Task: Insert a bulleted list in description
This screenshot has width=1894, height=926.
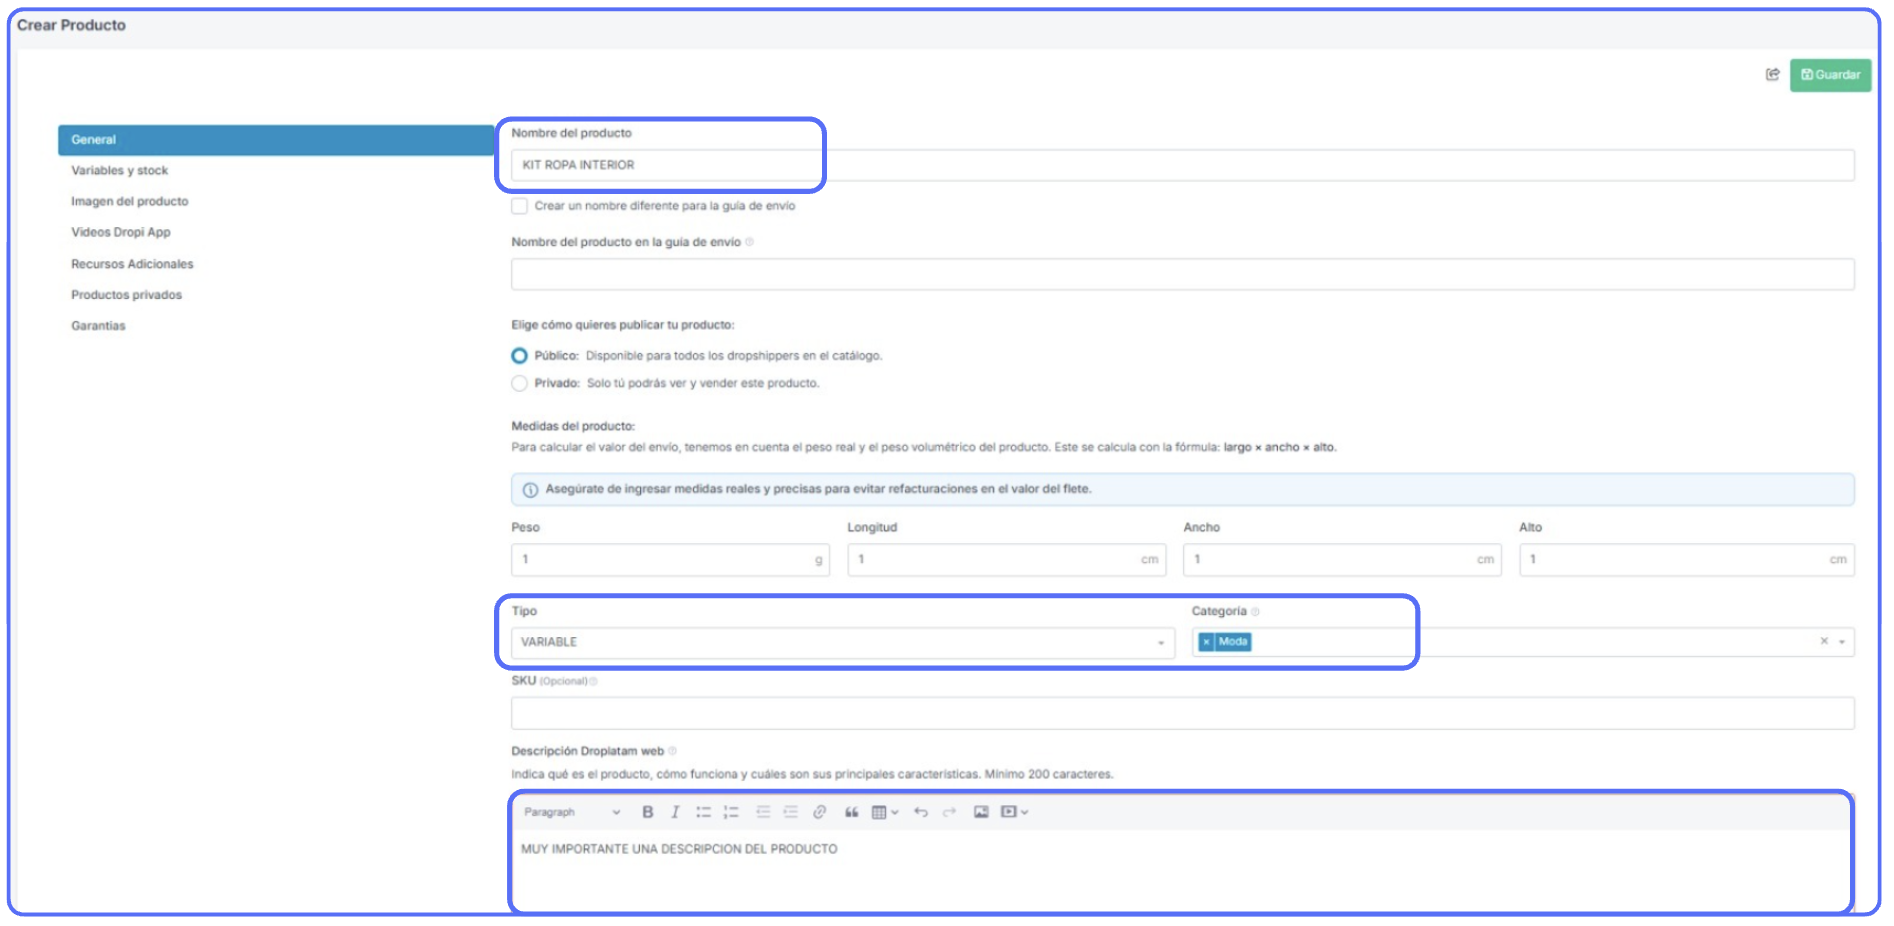Action: coord(703,812)
